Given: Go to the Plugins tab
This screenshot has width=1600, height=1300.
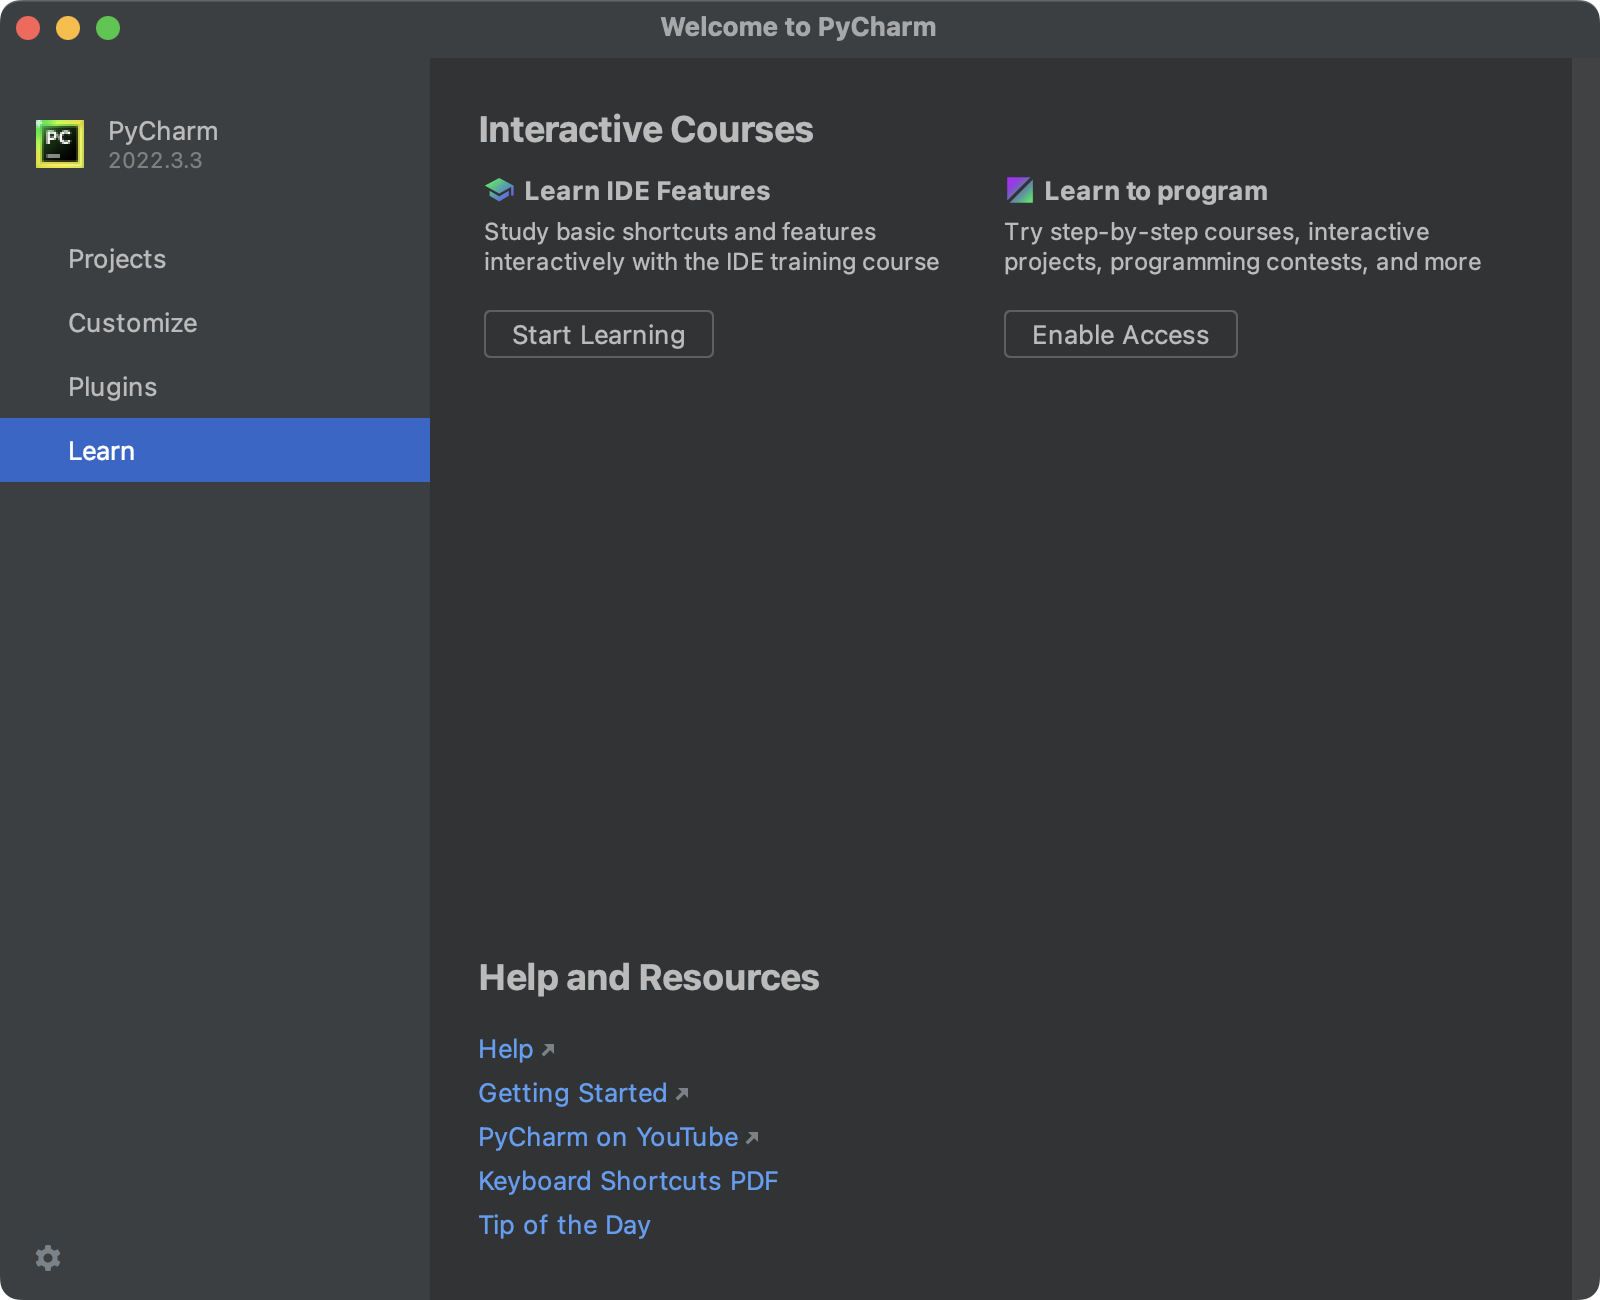Looking at the screenshot, I should (x=215, y=387).
